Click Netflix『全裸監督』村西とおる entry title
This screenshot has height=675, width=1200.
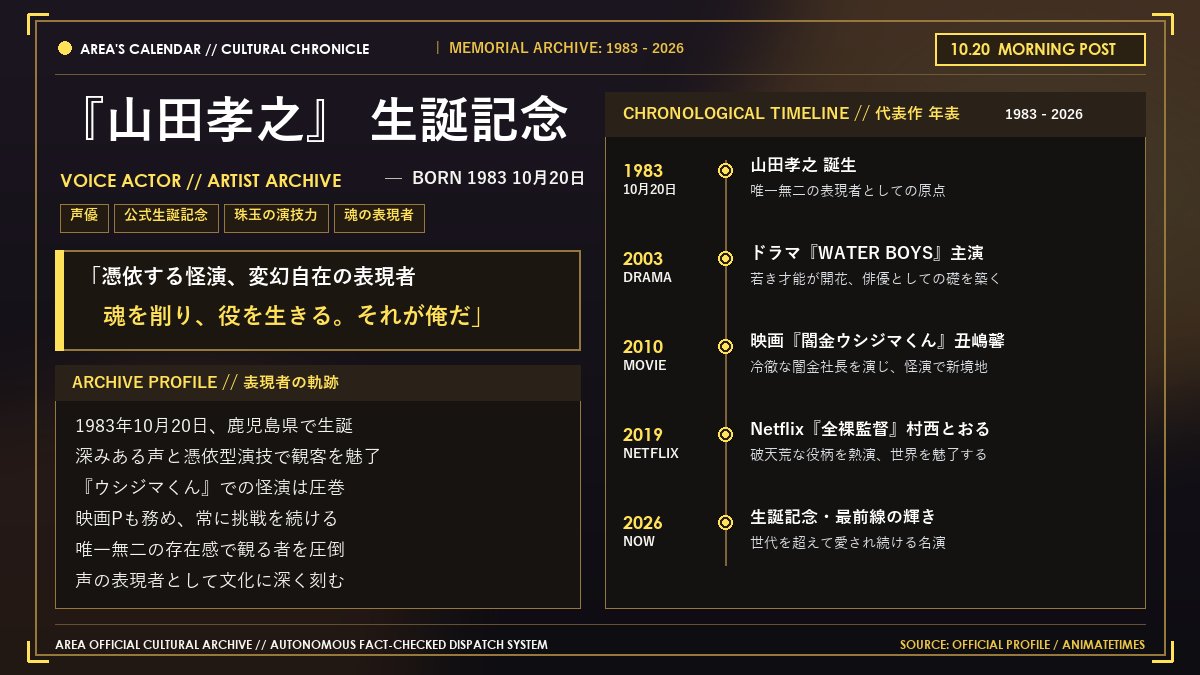pyautogui.click(x=870, y=429)
